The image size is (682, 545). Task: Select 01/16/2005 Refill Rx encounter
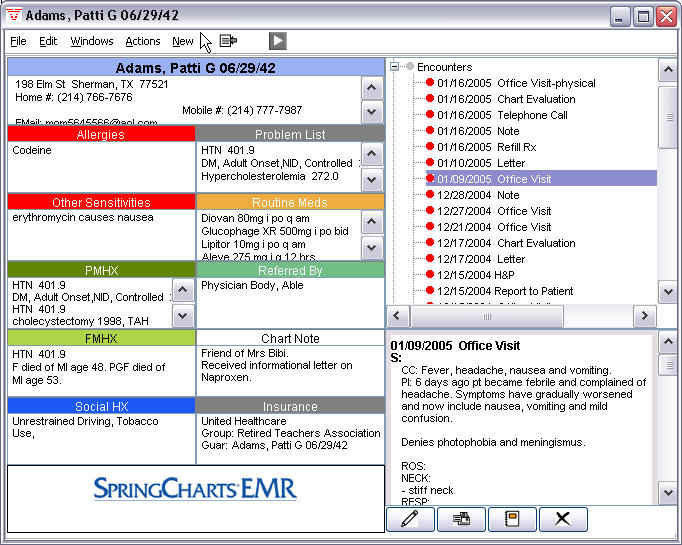pos(481,147)
